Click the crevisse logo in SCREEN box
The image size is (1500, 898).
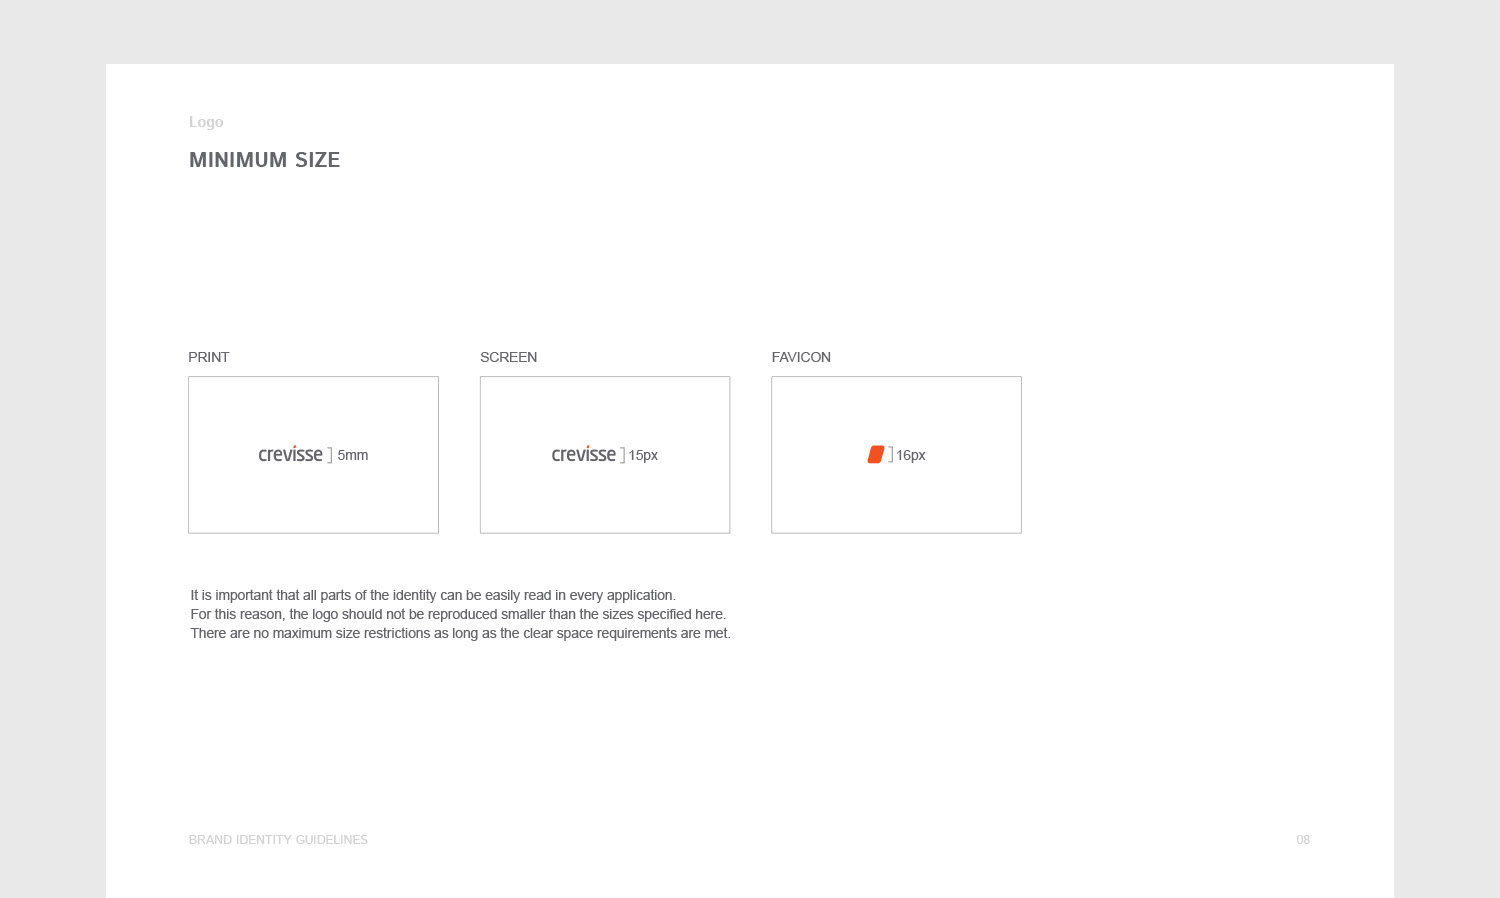pyautogui.click(x=583, y=454)
